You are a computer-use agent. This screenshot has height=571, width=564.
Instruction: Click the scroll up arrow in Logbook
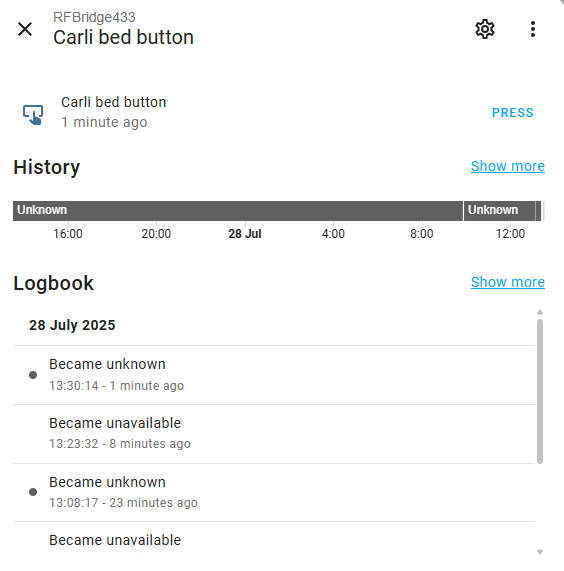pyautogui.click(x=540, y=312)
